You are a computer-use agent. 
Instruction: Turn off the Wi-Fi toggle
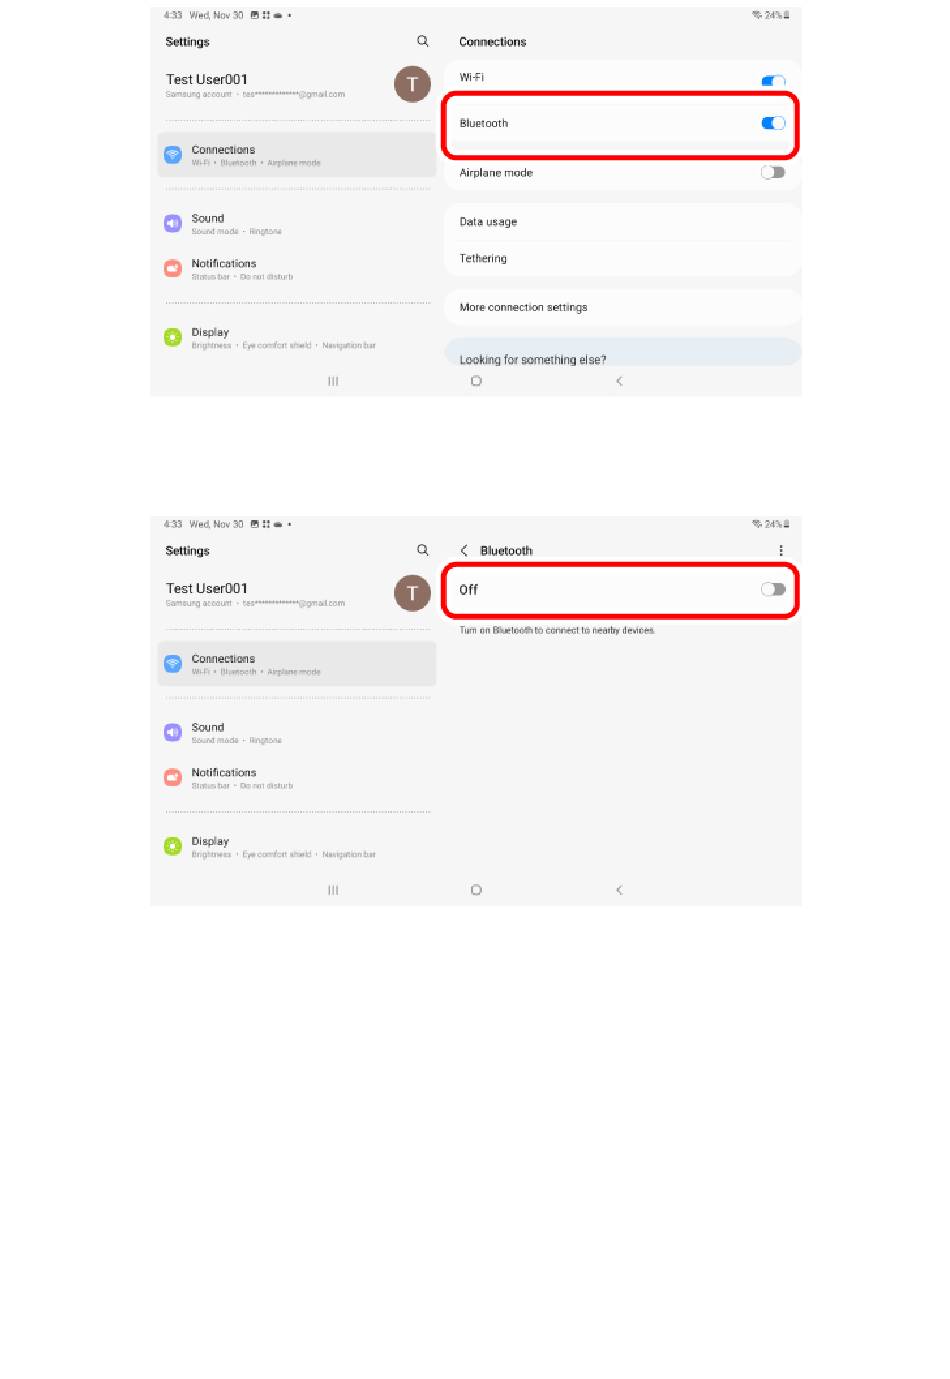pyautogui.click(x=773, y=80)
